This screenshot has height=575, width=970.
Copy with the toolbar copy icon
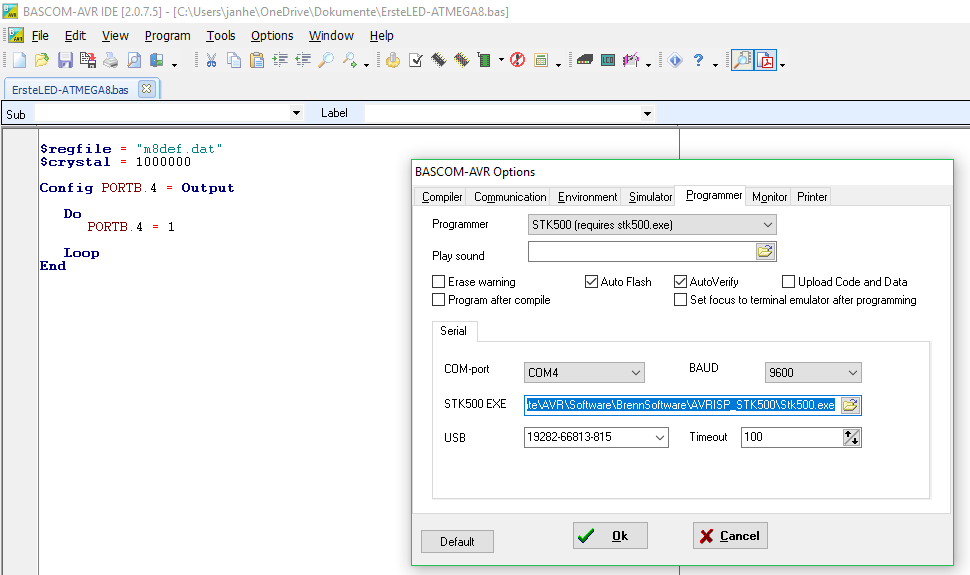click(x=234, y=60)
